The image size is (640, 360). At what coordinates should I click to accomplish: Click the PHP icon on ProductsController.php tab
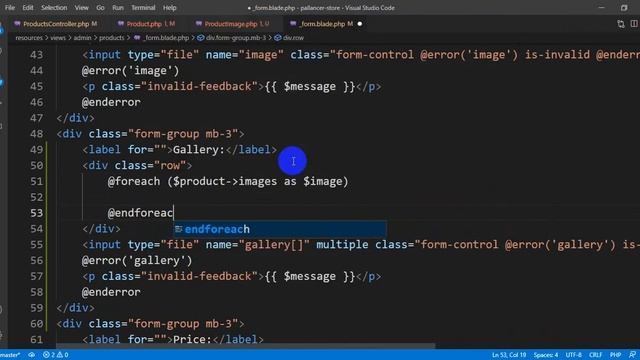point(17,24)
